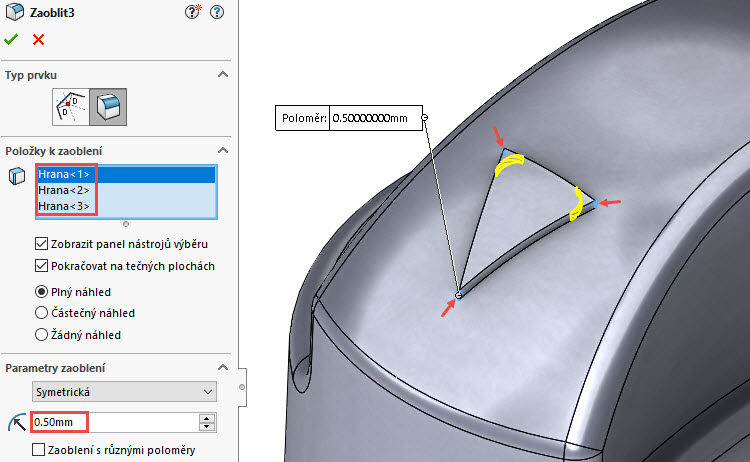The image size is (750, 462).
Task: Confirm the fillet with the green checkmark
Action: coord(11,39)
